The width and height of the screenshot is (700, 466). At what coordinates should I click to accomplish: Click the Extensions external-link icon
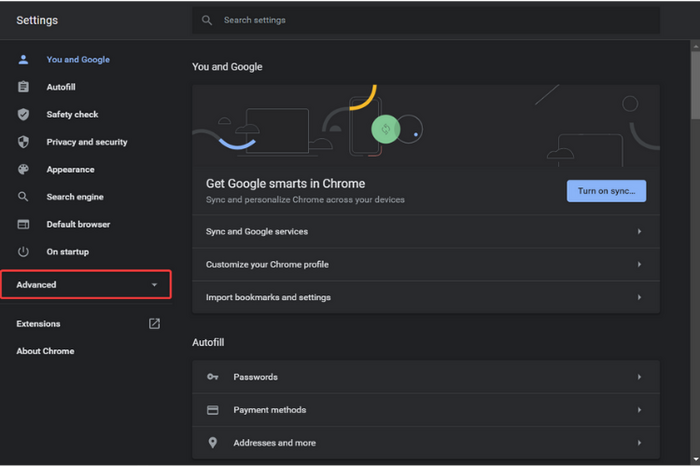154,324
